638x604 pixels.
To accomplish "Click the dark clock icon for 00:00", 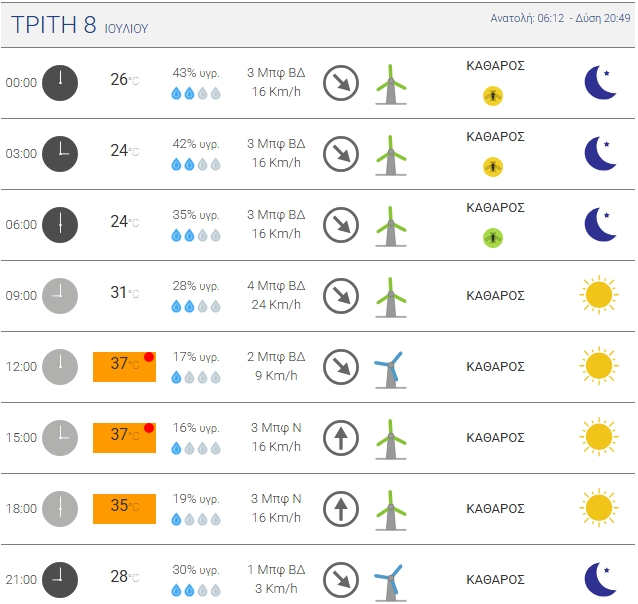I will [60, 83].
